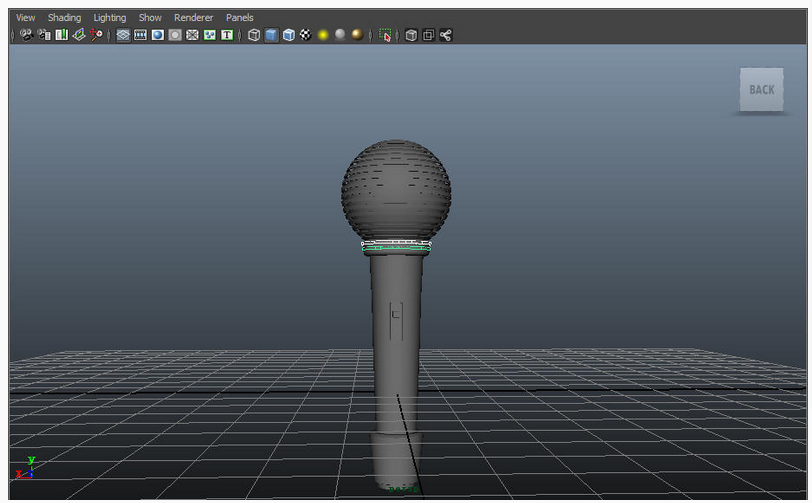Viewport: 812px width, 503px height.
Task: Toggle the Field Chart icon
Action: pos(193,35)
